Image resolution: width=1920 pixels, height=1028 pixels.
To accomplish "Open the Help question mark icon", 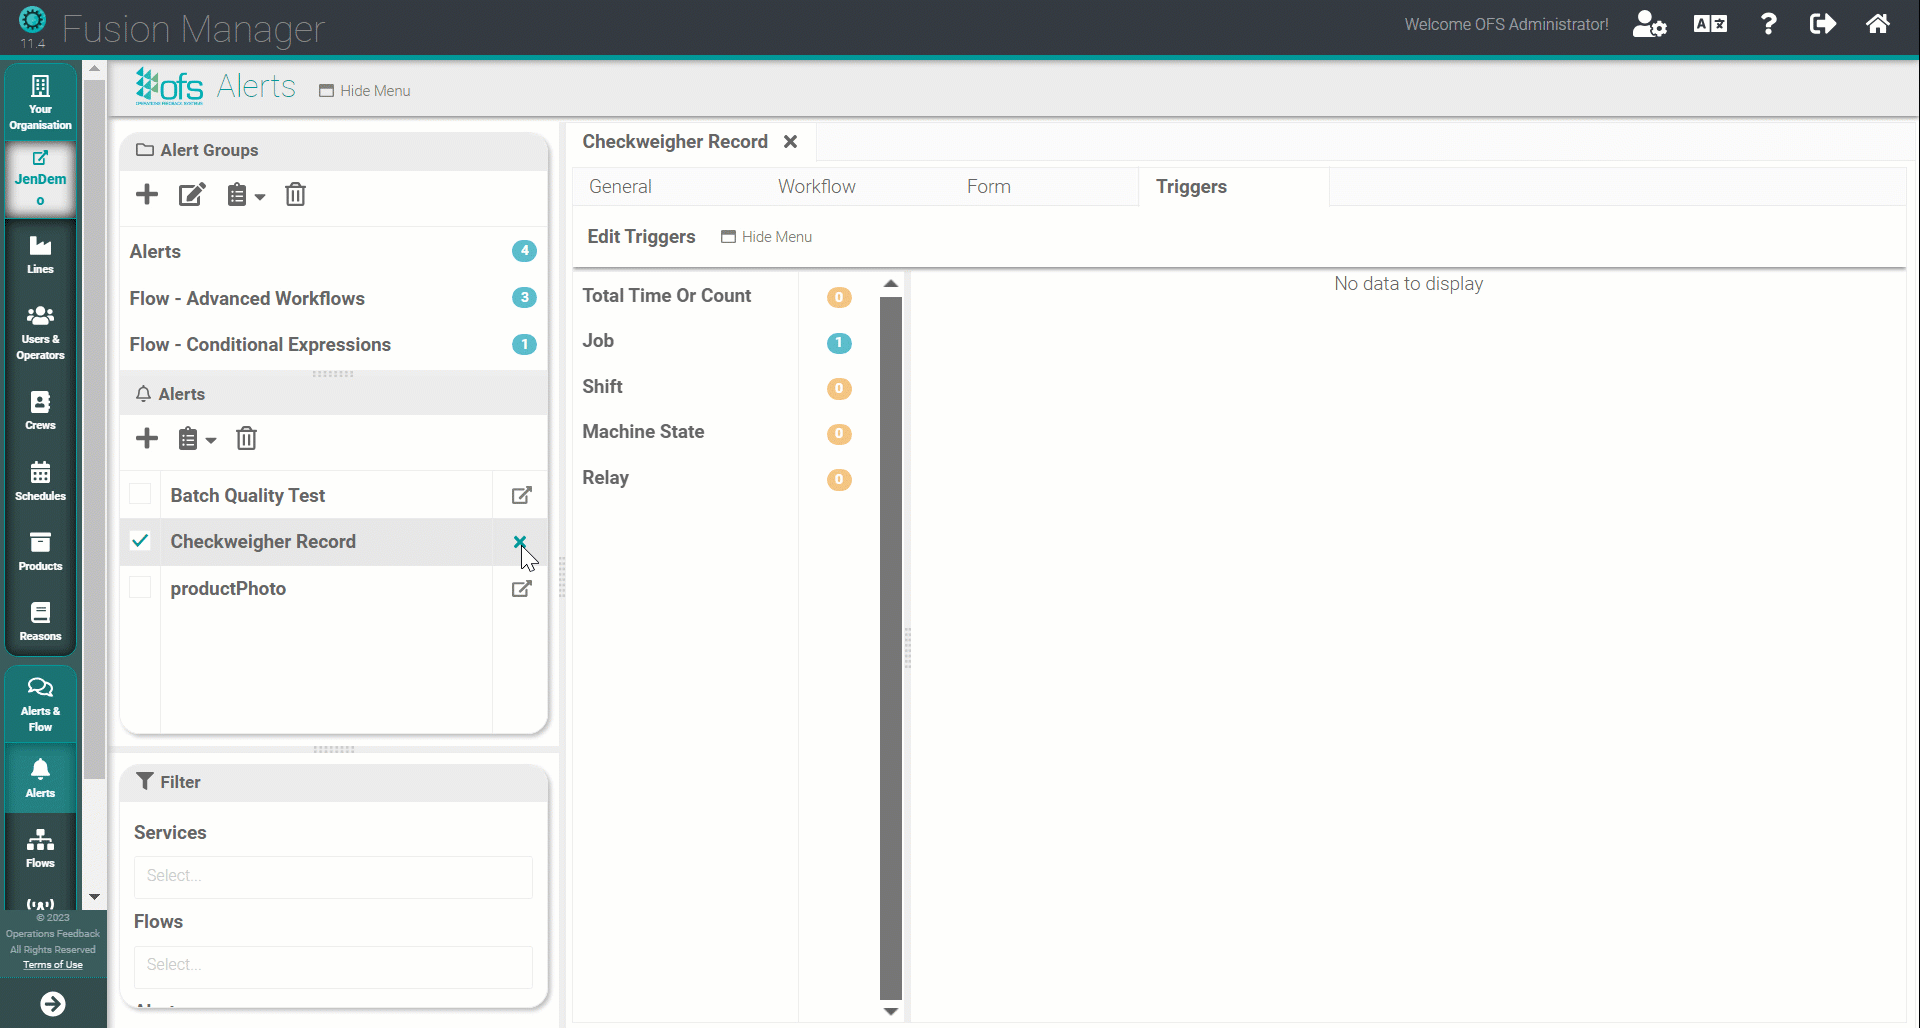I will pyautogui.click(x=1768, y=24).
